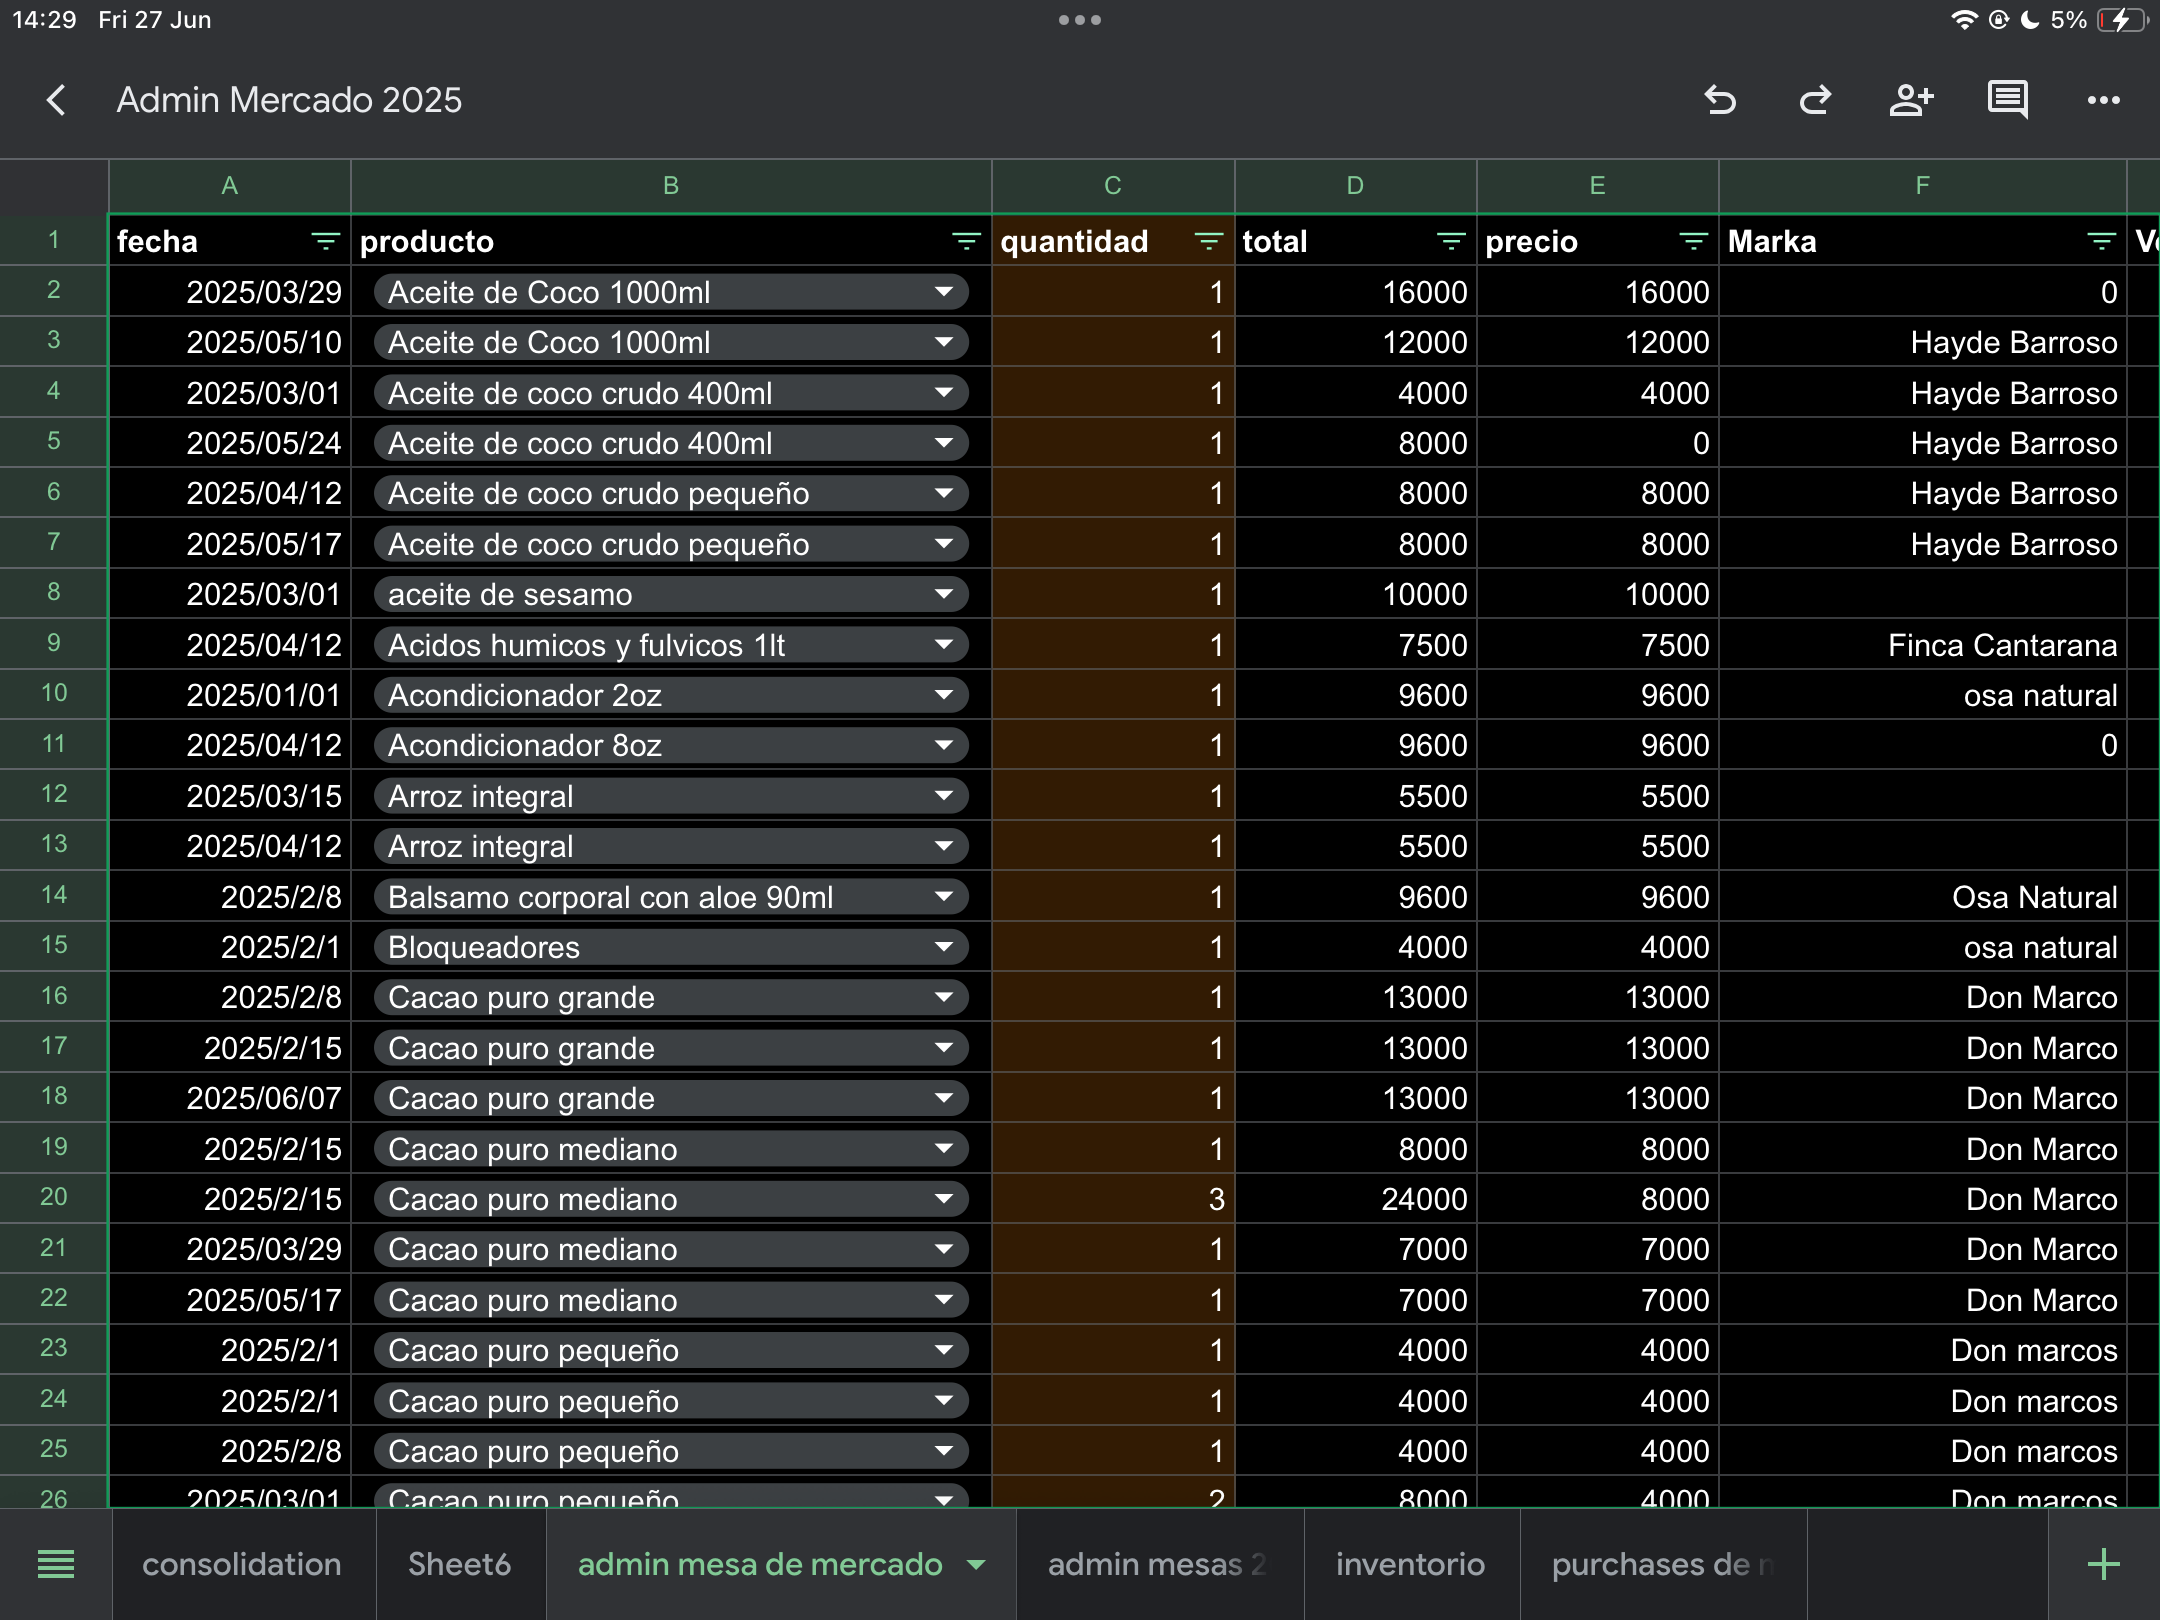Tap the Admin Mercado 2025 document title
The image size is (2160, 1620).
(289, 100)
